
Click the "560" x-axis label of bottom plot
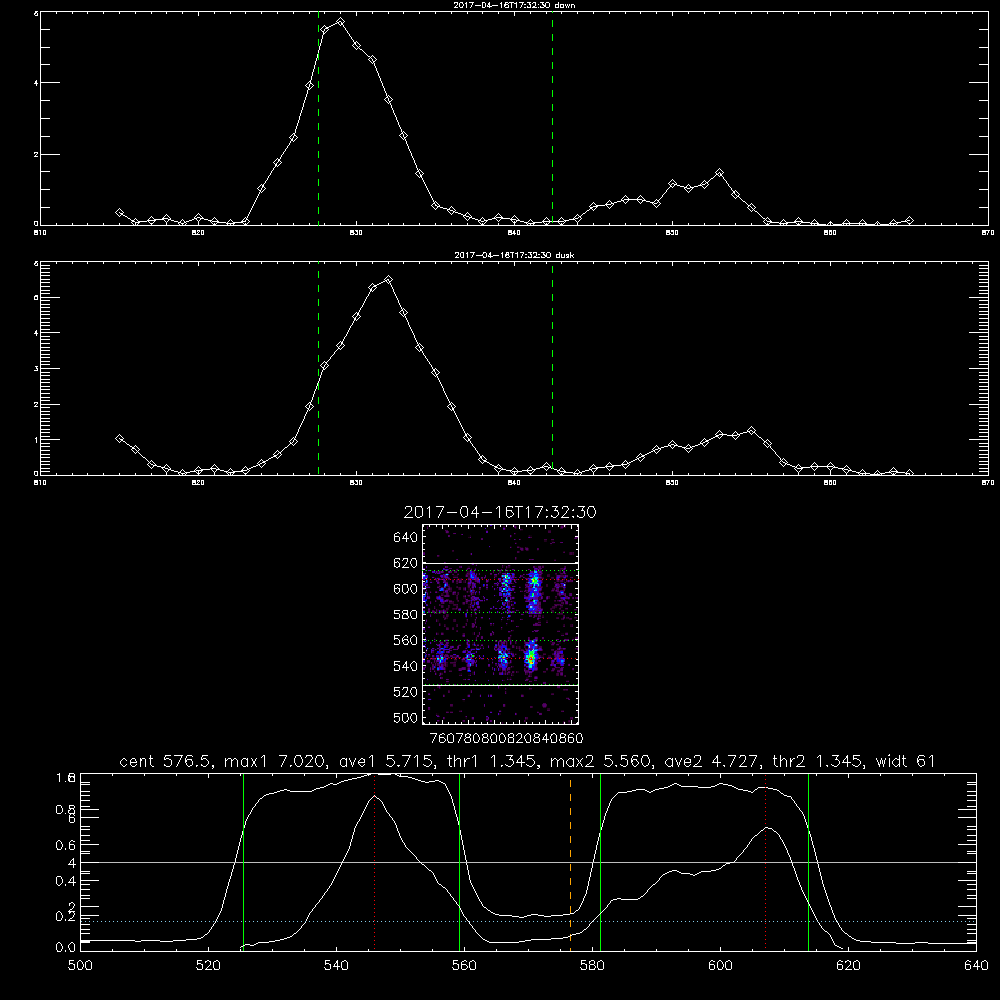pyautogui.click(x=464, y=966)
